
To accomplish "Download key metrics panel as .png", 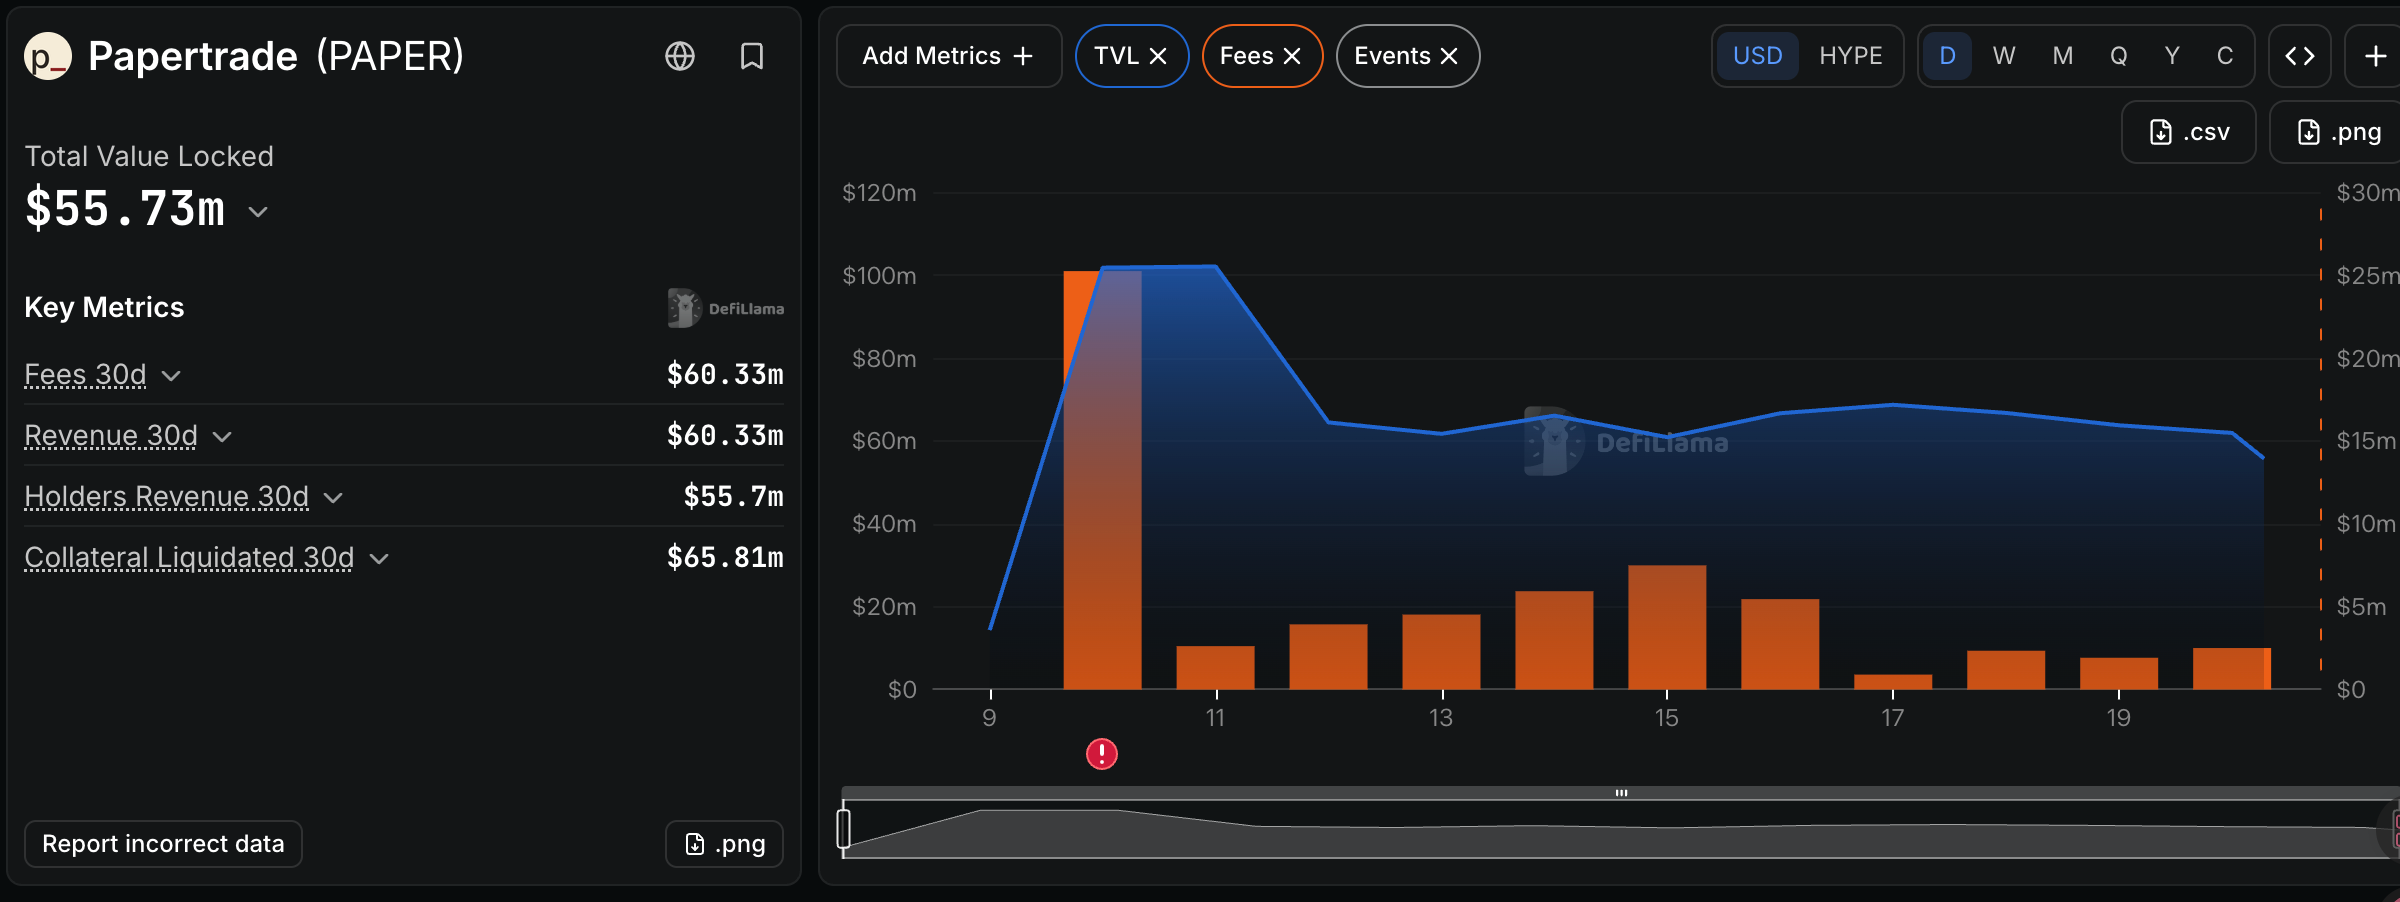I will (724, 844).
